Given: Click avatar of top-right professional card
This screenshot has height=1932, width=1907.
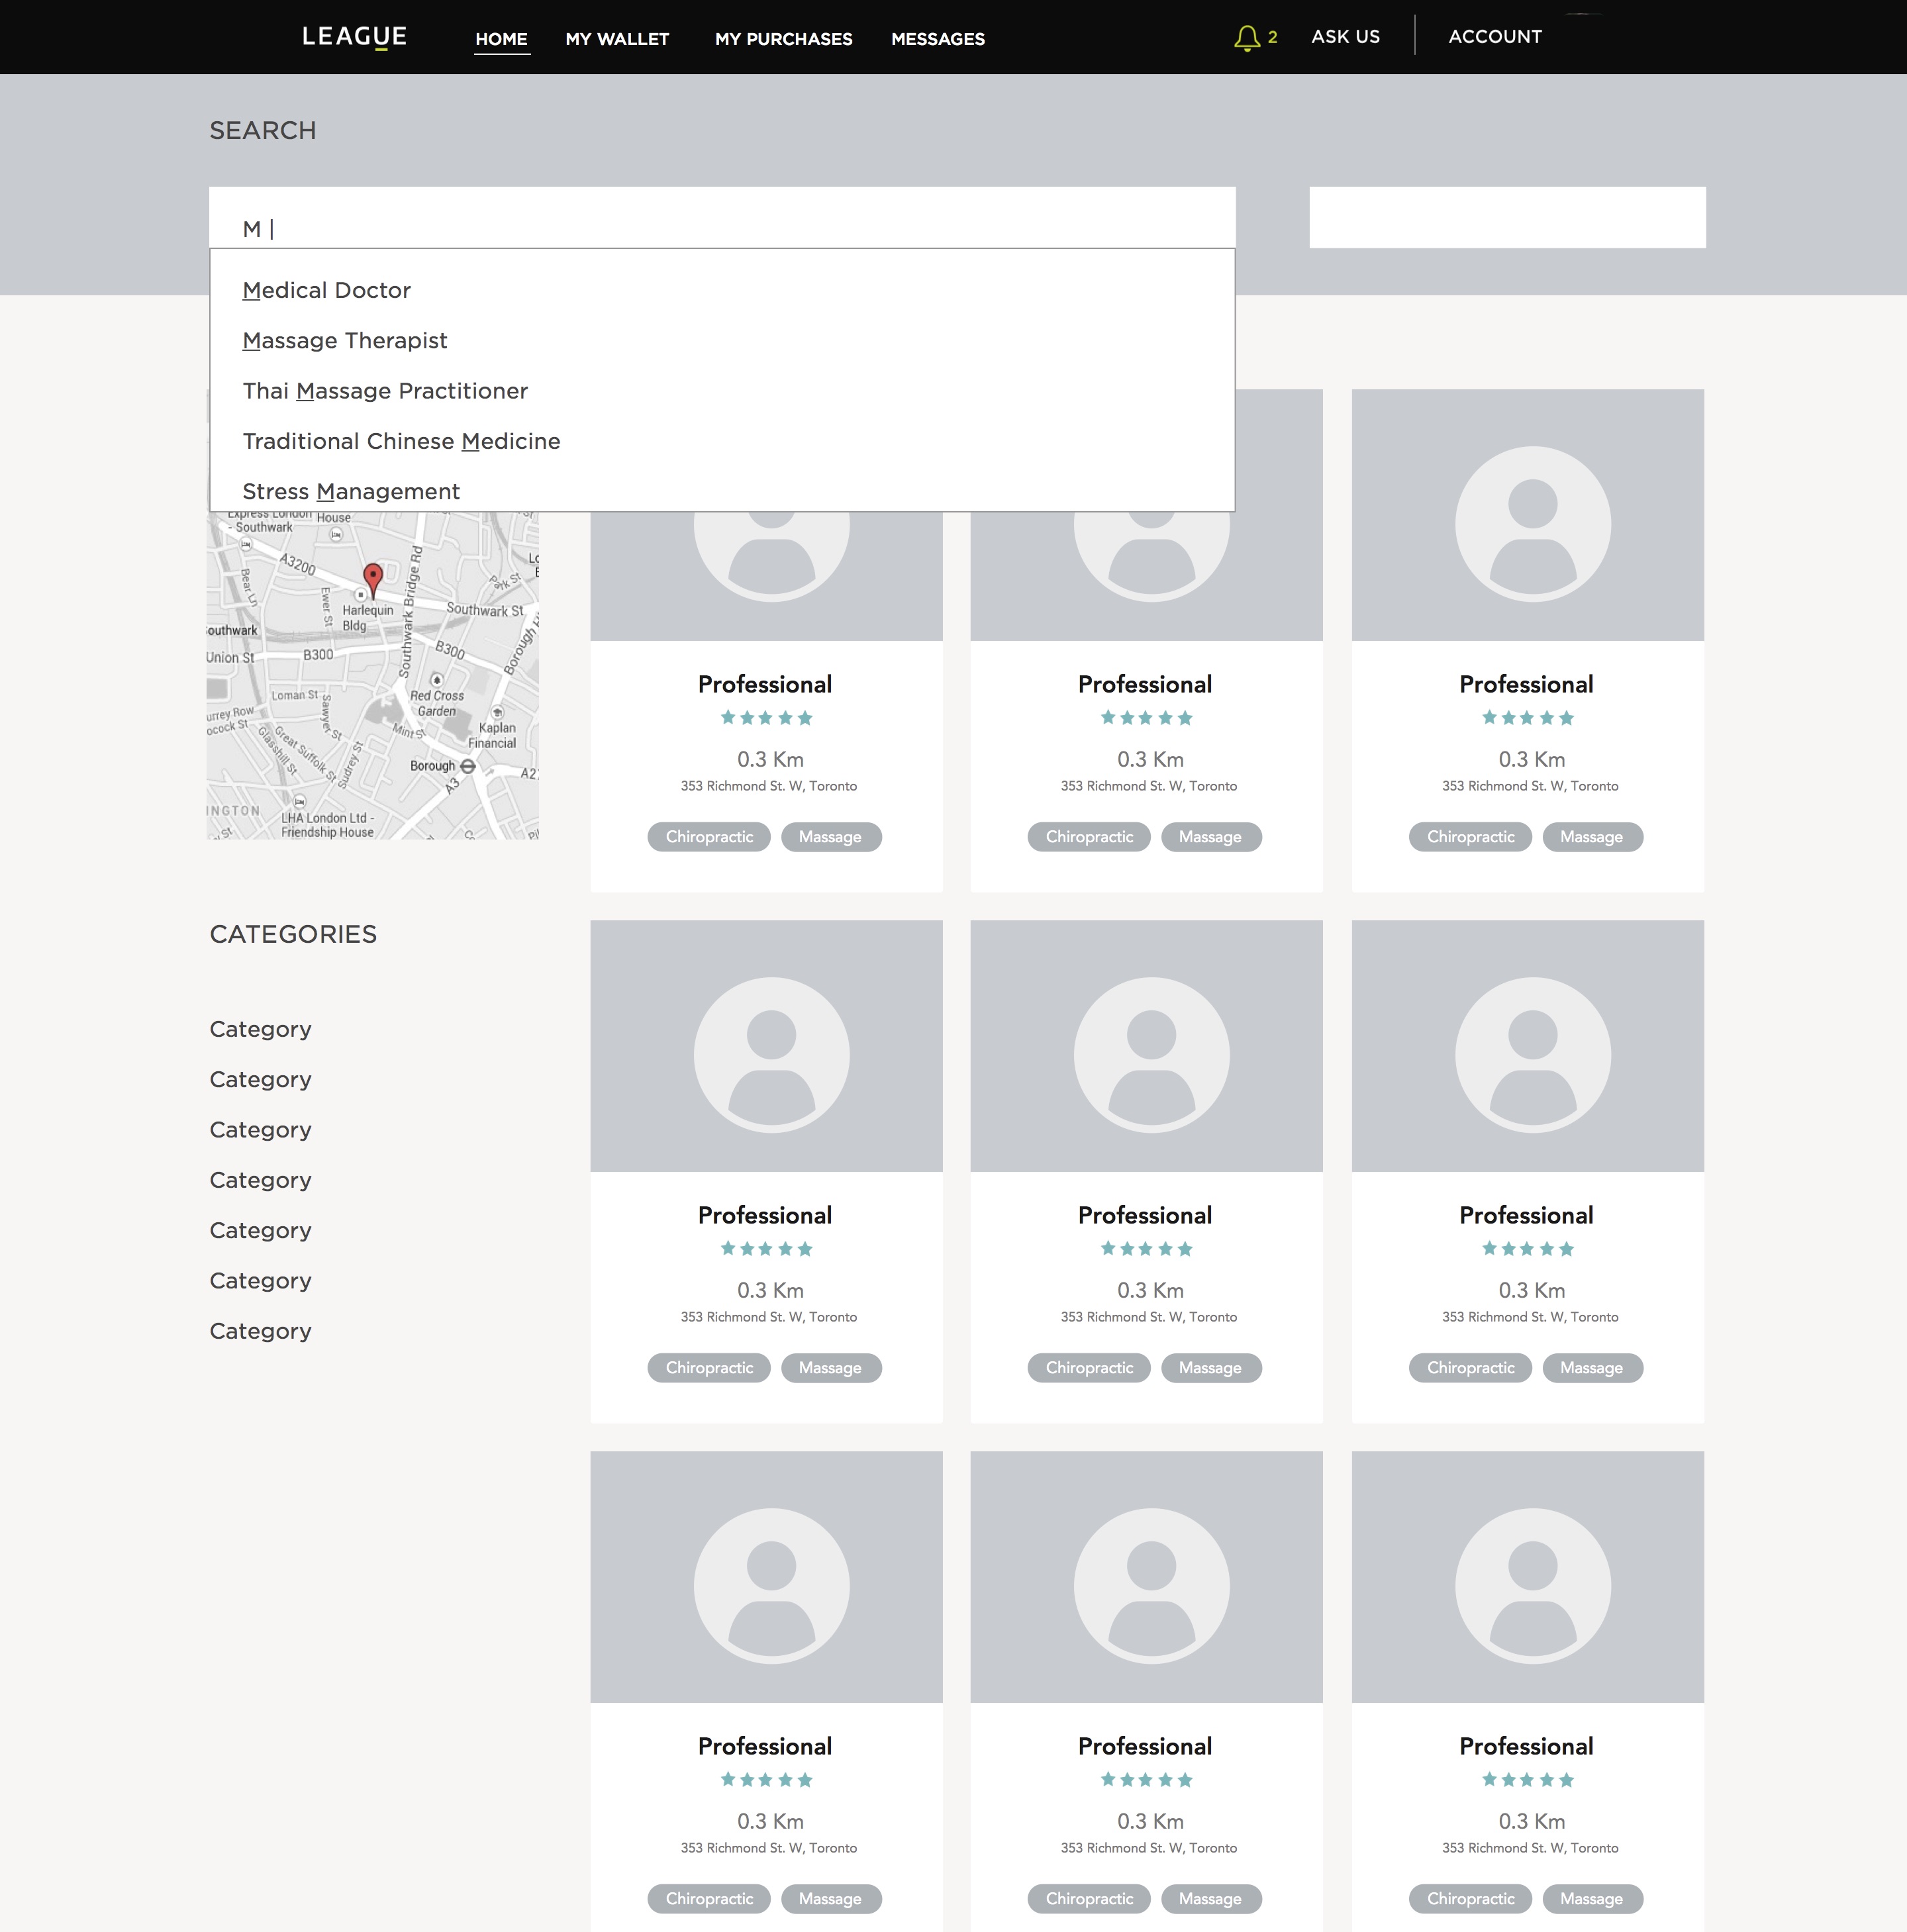Looking at the screenshot, I should tap(1532, 523).
